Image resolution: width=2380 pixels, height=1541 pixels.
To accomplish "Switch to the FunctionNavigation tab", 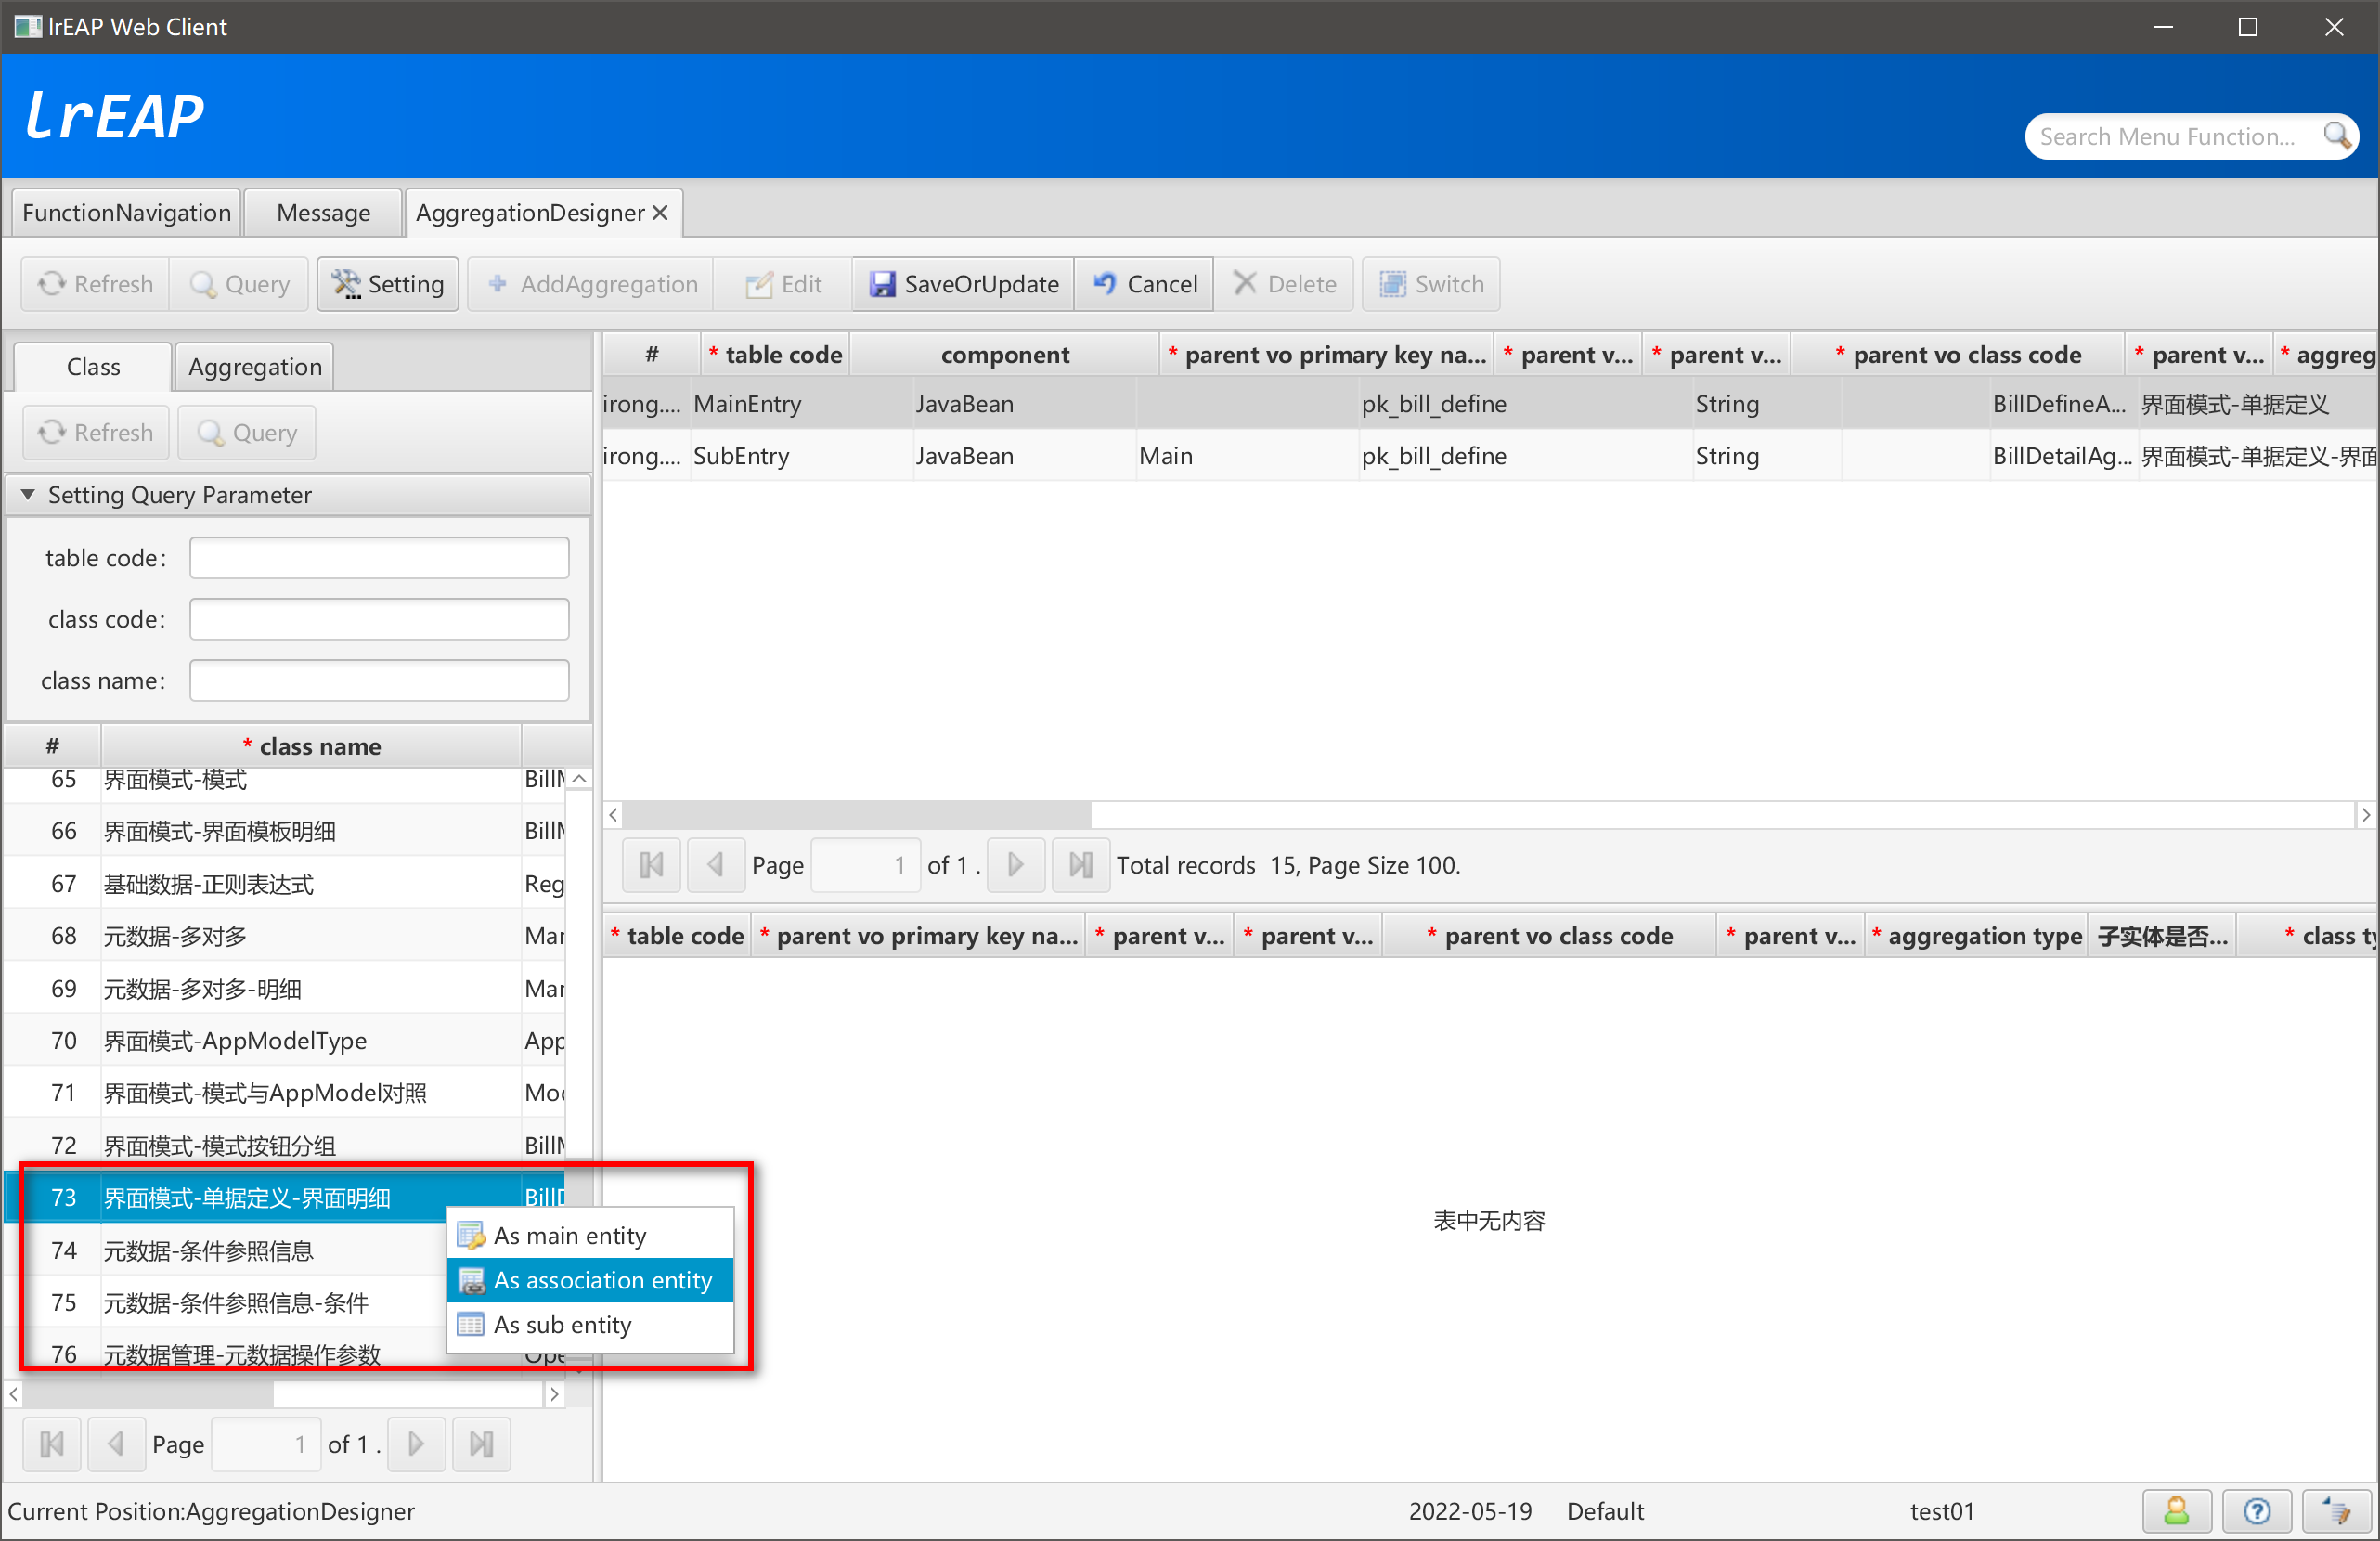I will pos(127,213).
